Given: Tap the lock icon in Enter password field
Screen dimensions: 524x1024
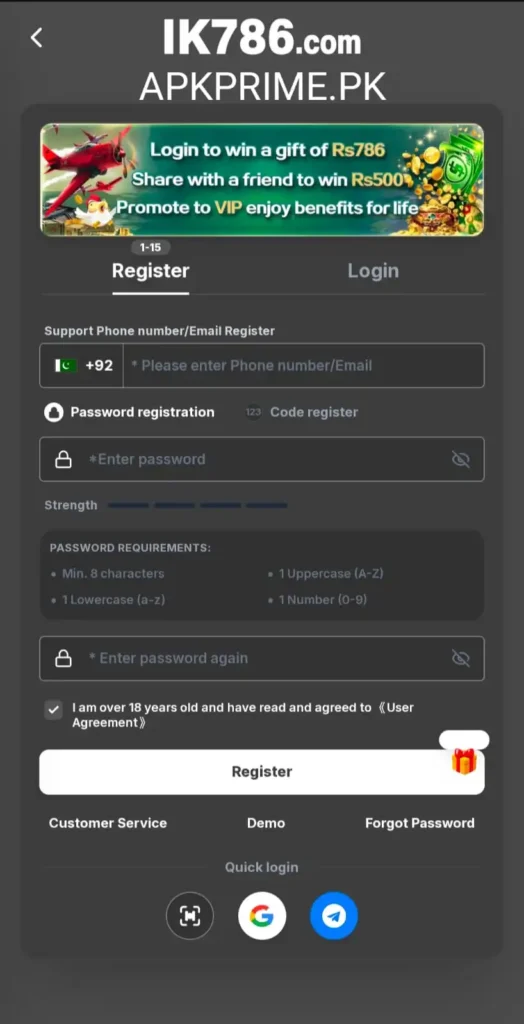Looking at the screenshot, I should pos(63,460).
